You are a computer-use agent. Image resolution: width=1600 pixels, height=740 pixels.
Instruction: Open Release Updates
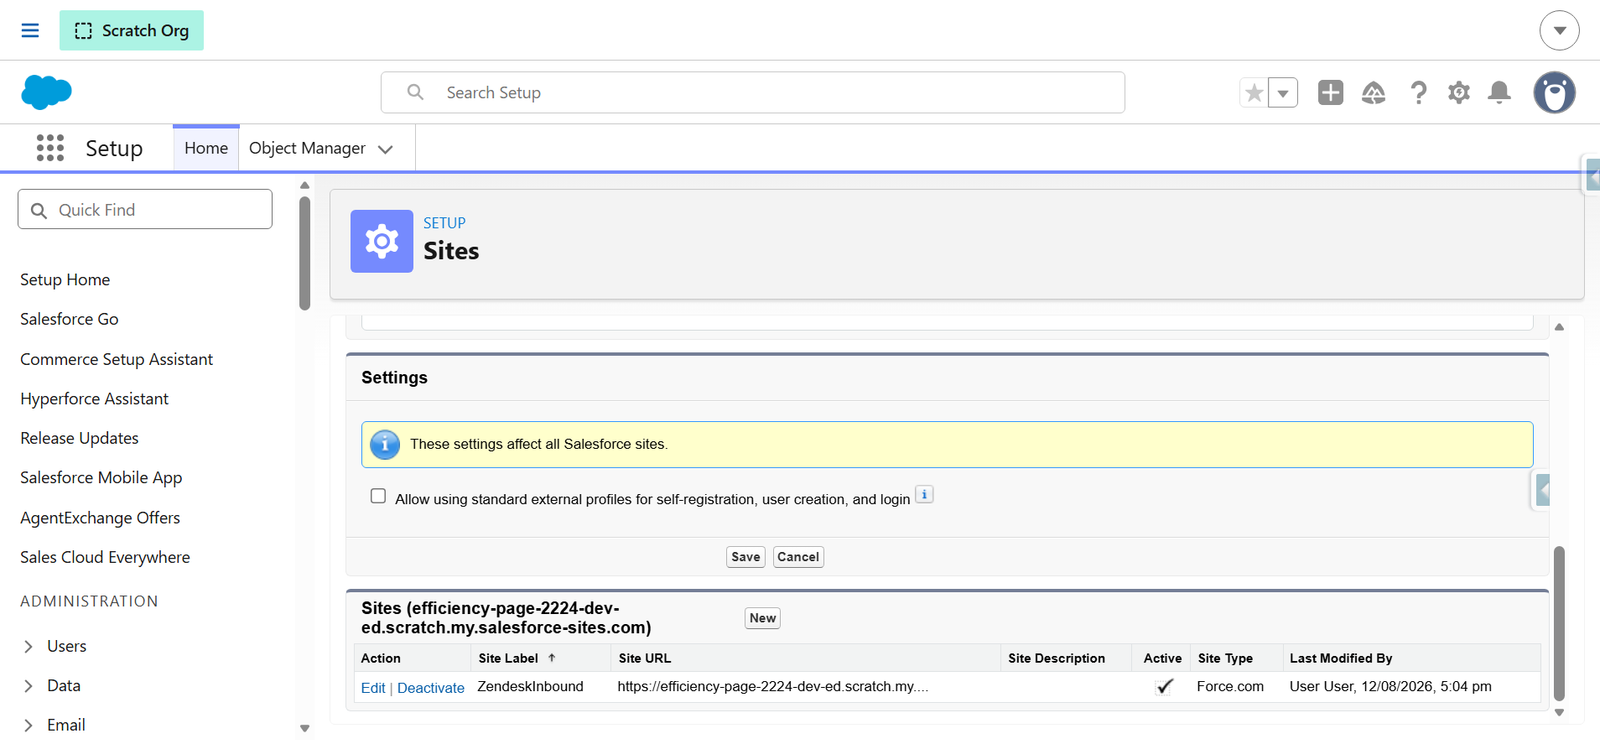click(x=79, y=438)
